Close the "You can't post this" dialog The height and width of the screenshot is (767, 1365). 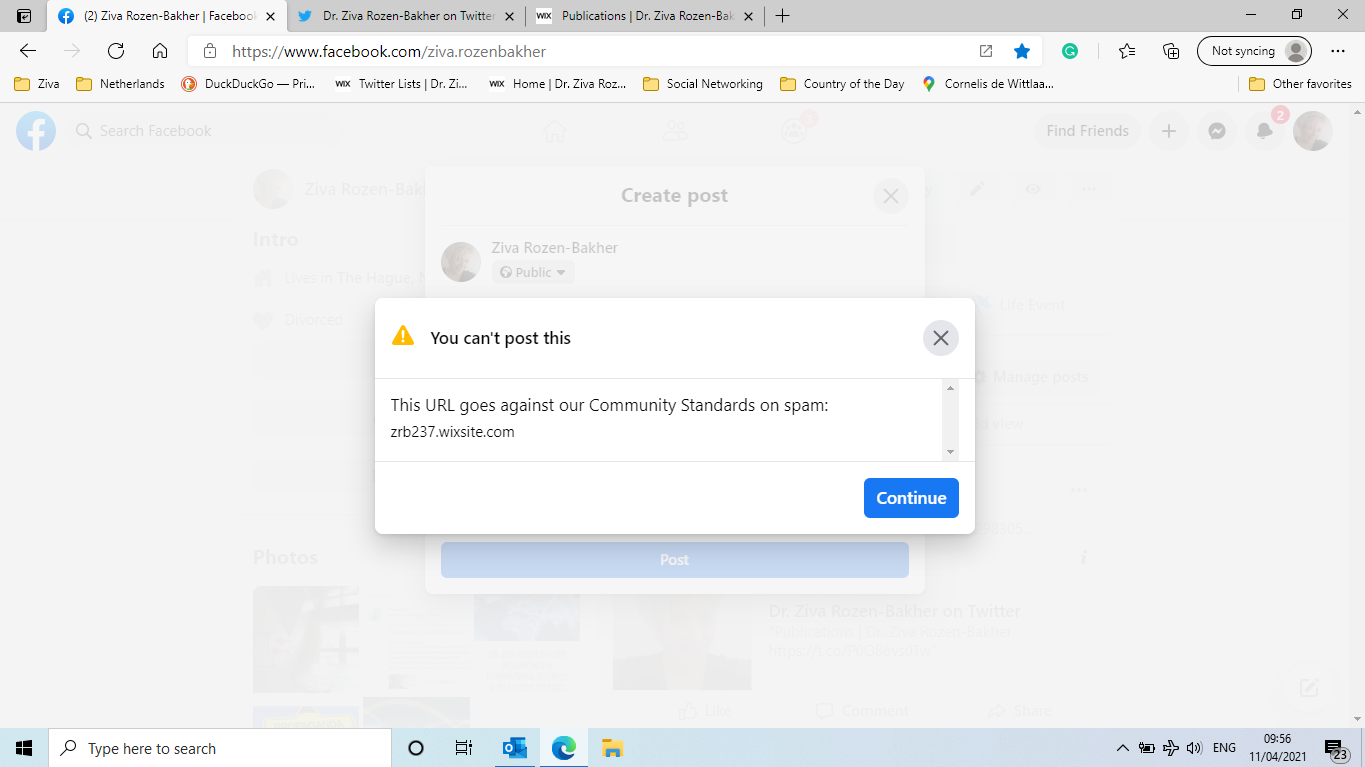[940, 338]
